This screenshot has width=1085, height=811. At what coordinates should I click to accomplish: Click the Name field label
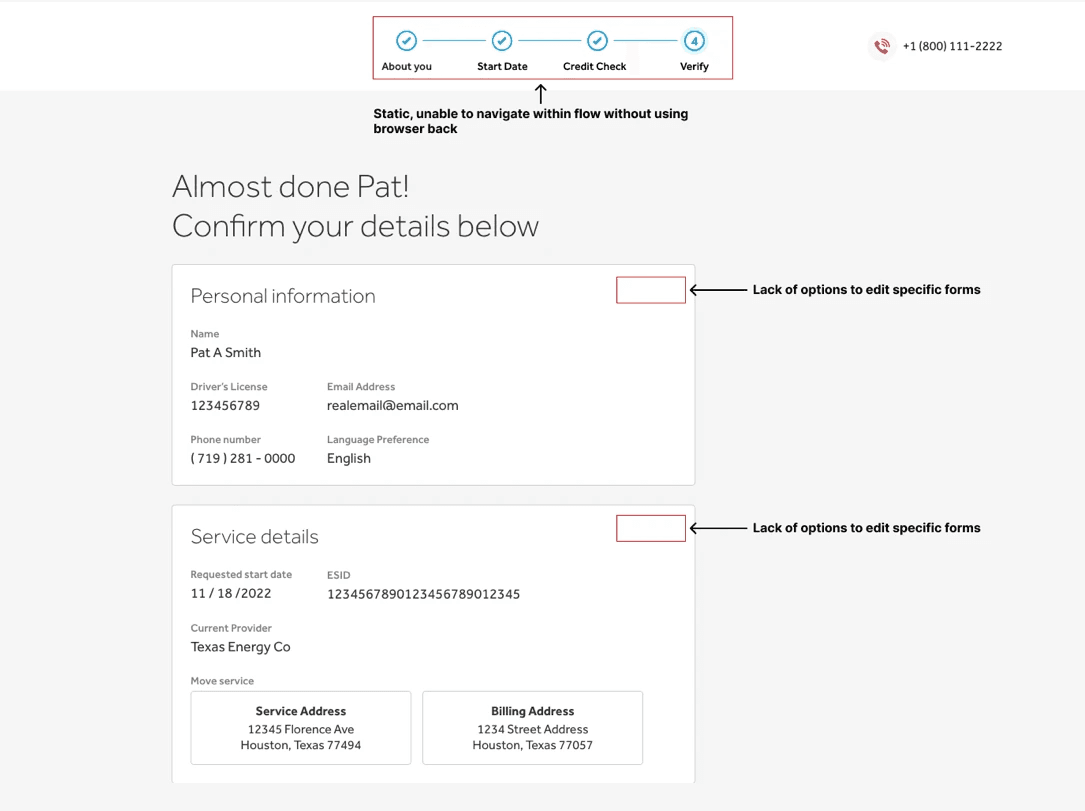(205, 334)
